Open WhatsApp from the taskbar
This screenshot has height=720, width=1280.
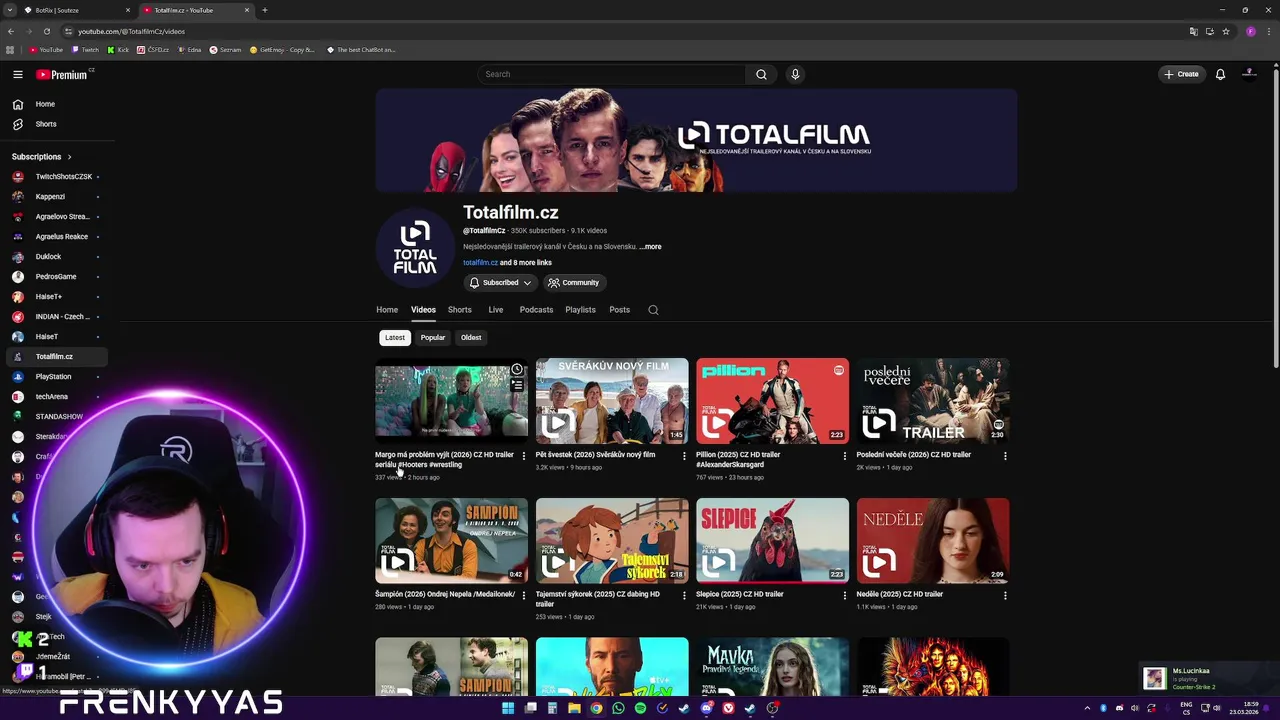618,708
